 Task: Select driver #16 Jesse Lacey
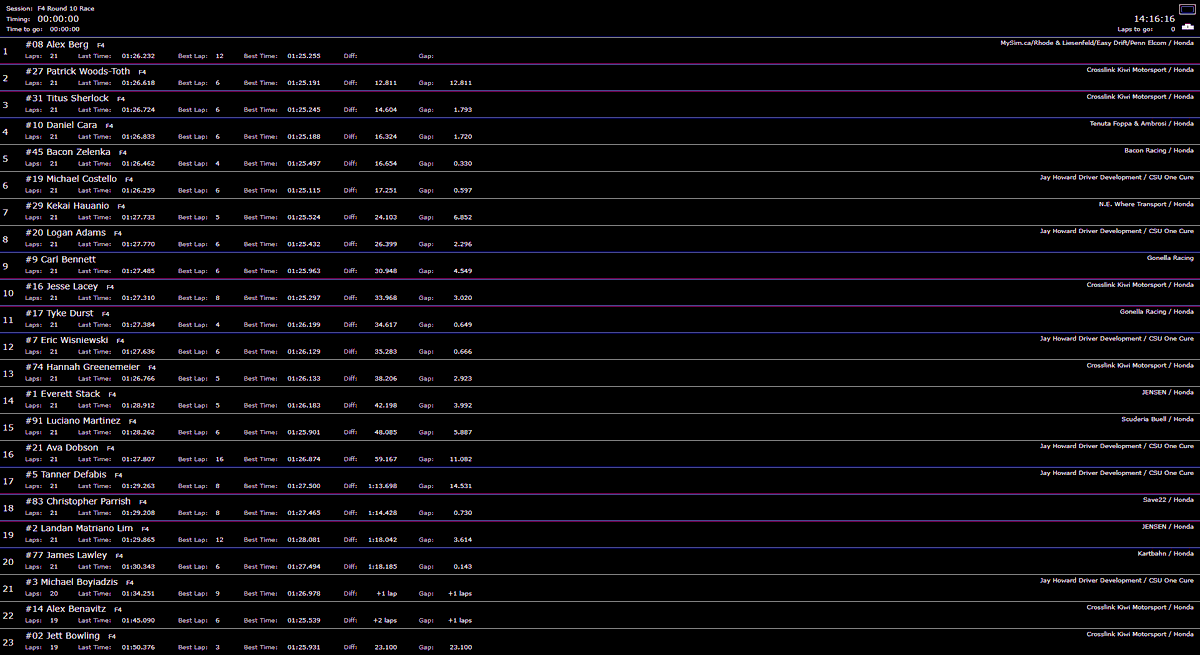pos(62,287)
